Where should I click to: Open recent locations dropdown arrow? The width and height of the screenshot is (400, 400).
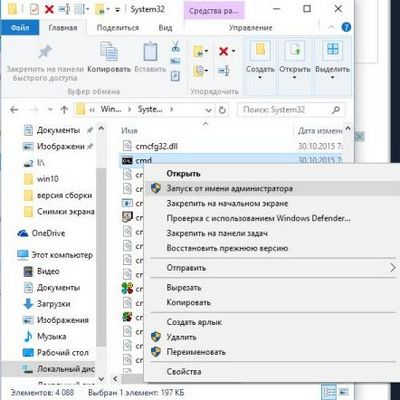coord(50,109)
